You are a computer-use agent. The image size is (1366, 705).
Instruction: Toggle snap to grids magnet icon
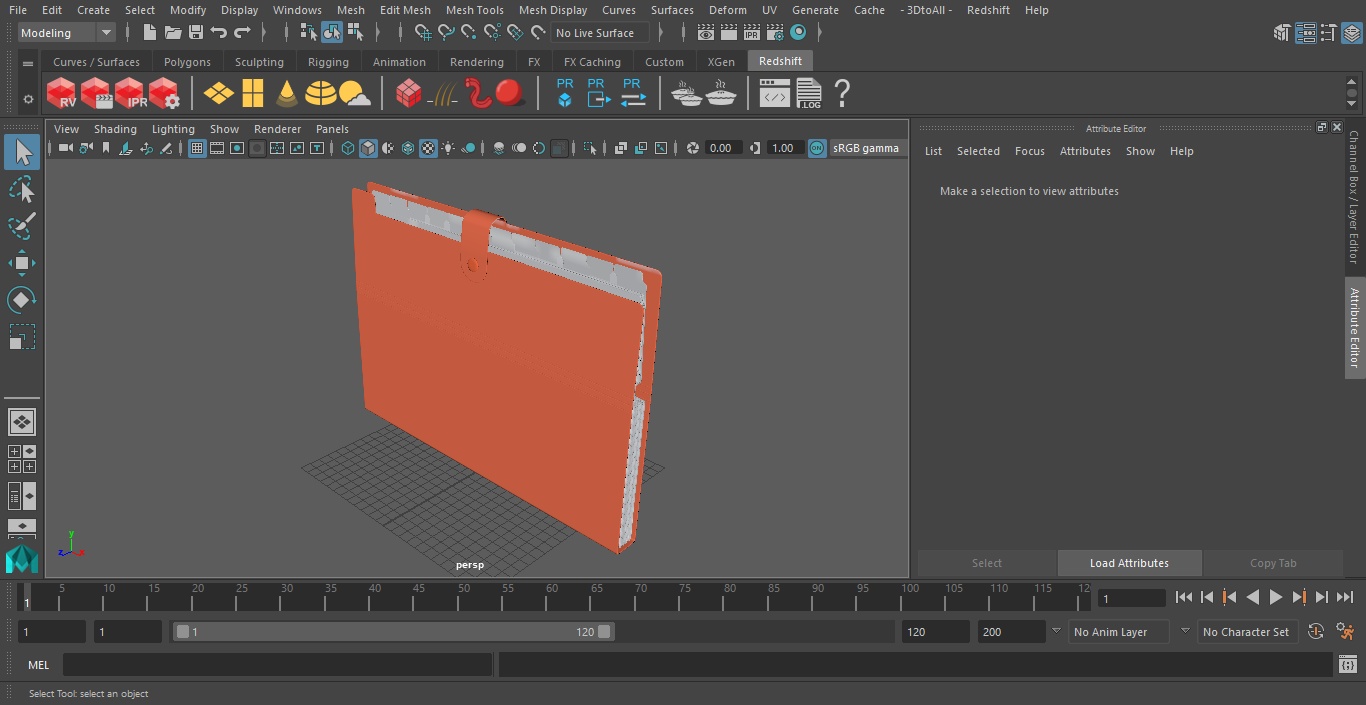tap(423, 33)
